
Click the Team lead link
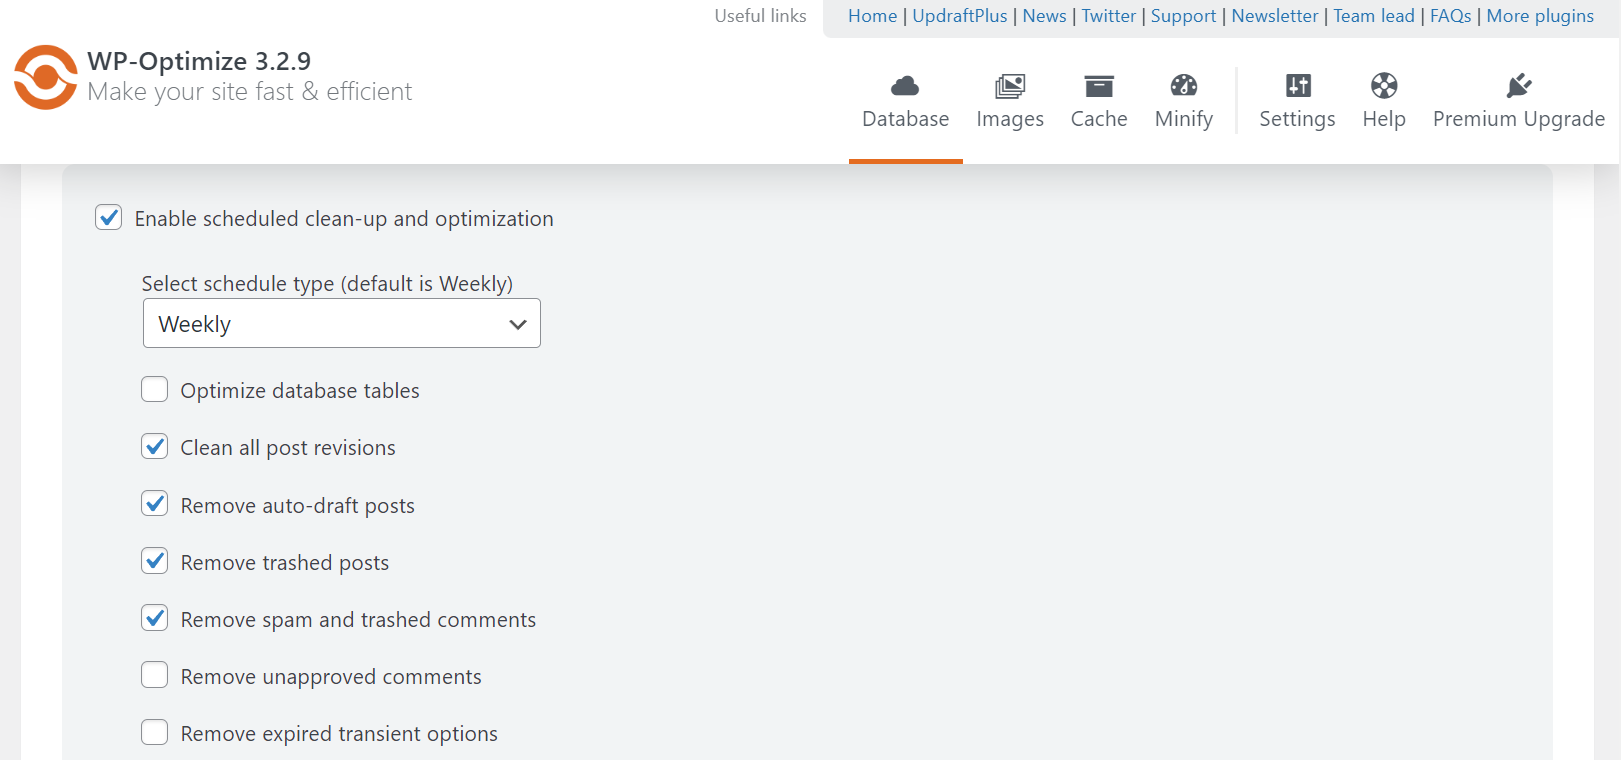coord(1374,16)
